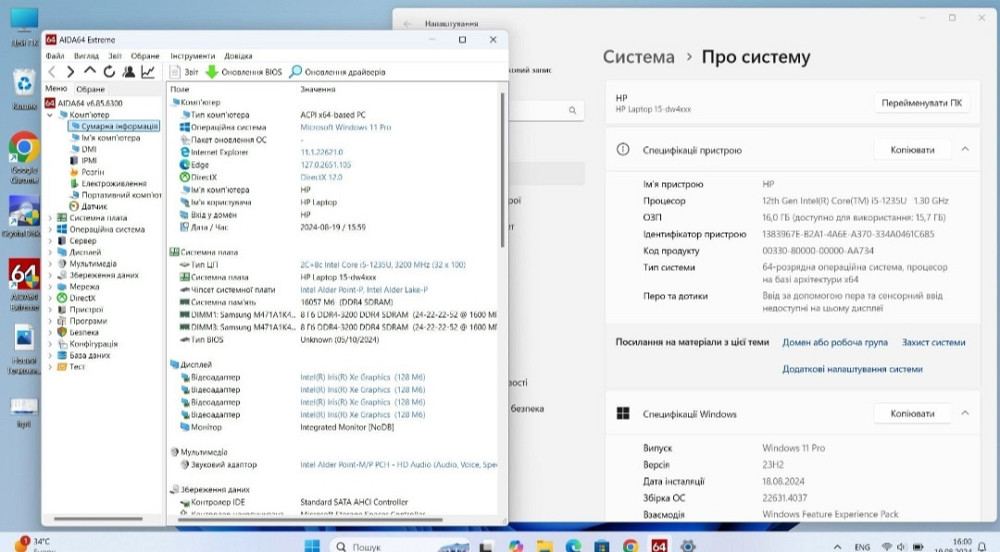Collapse the Комп'ютер tree node
The width and height of the screenshot is (1000, 552).
[x=50, y=115]
